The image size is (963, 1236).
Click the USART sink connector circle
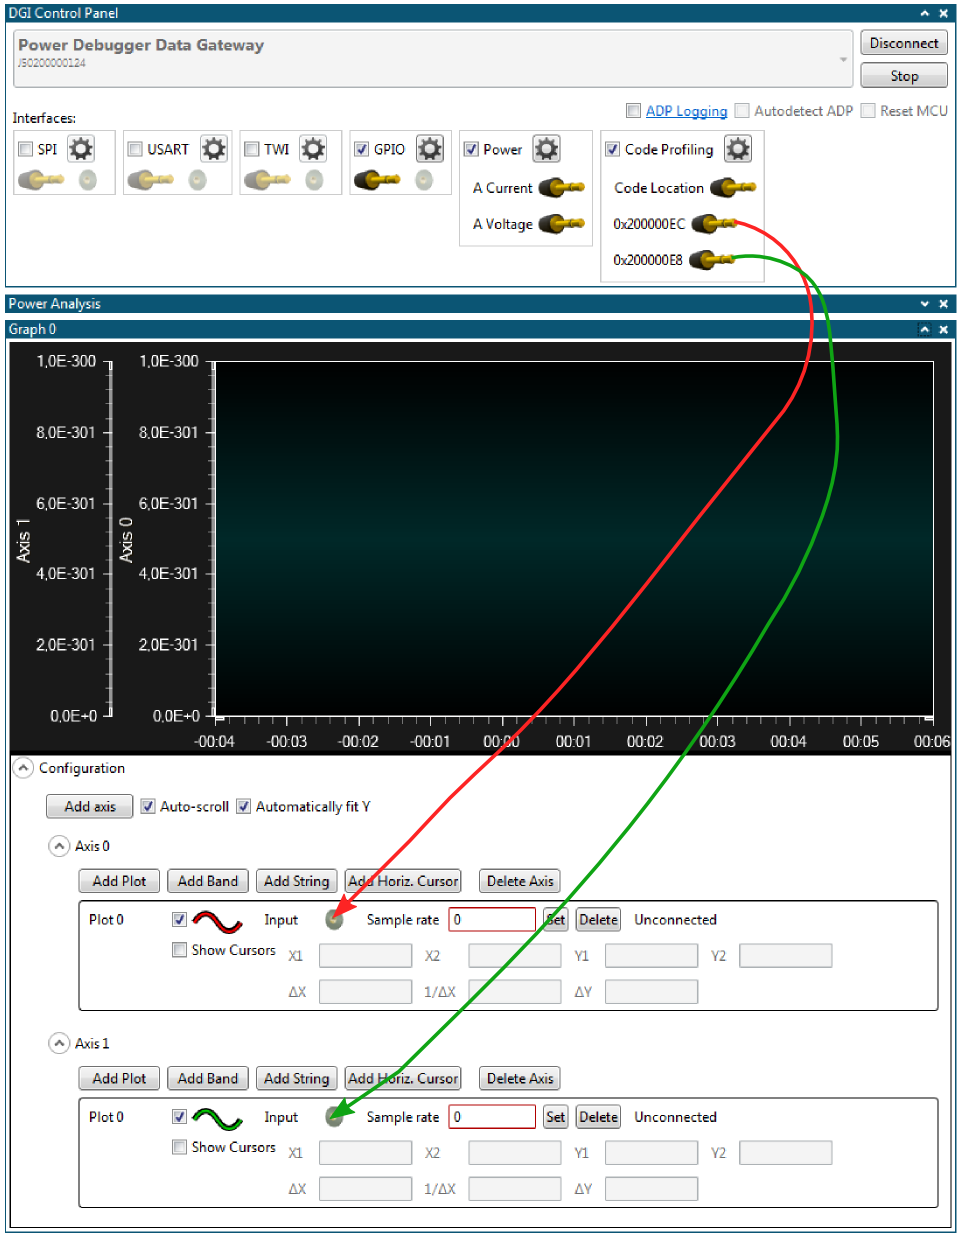point(198,180)
